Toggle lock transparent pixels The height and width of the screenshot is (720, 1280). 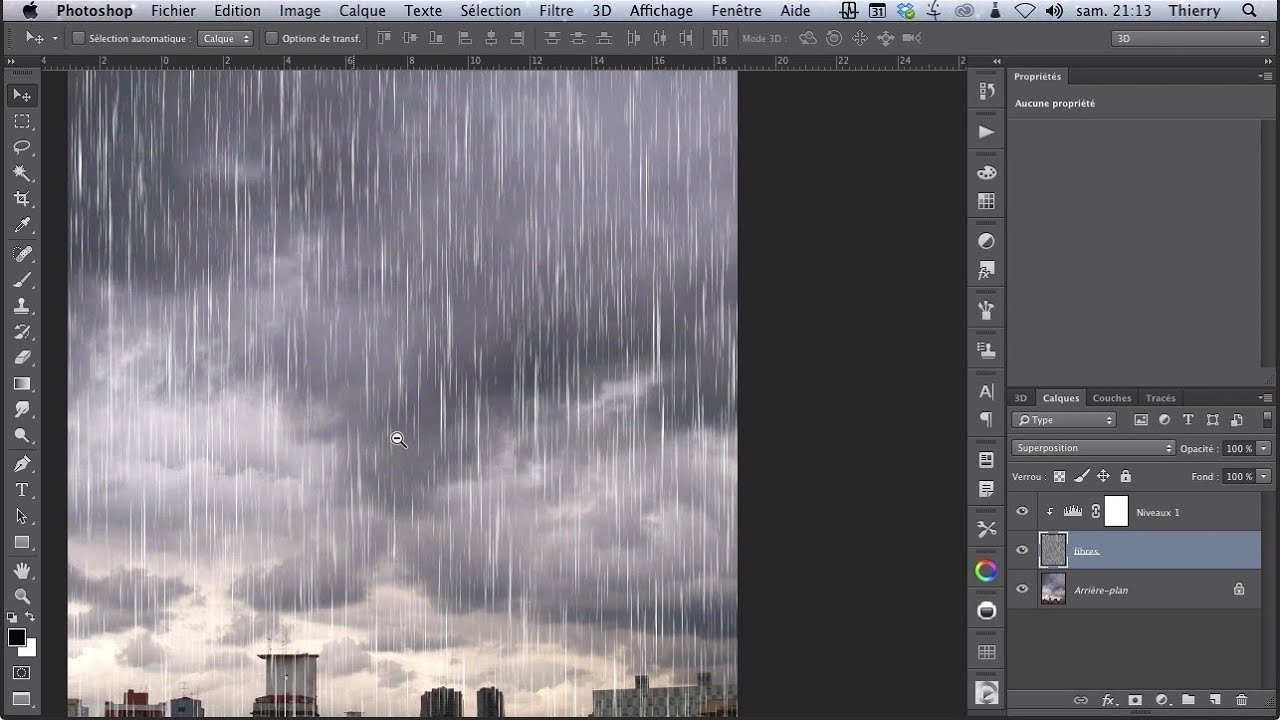tap(1059, 476)
